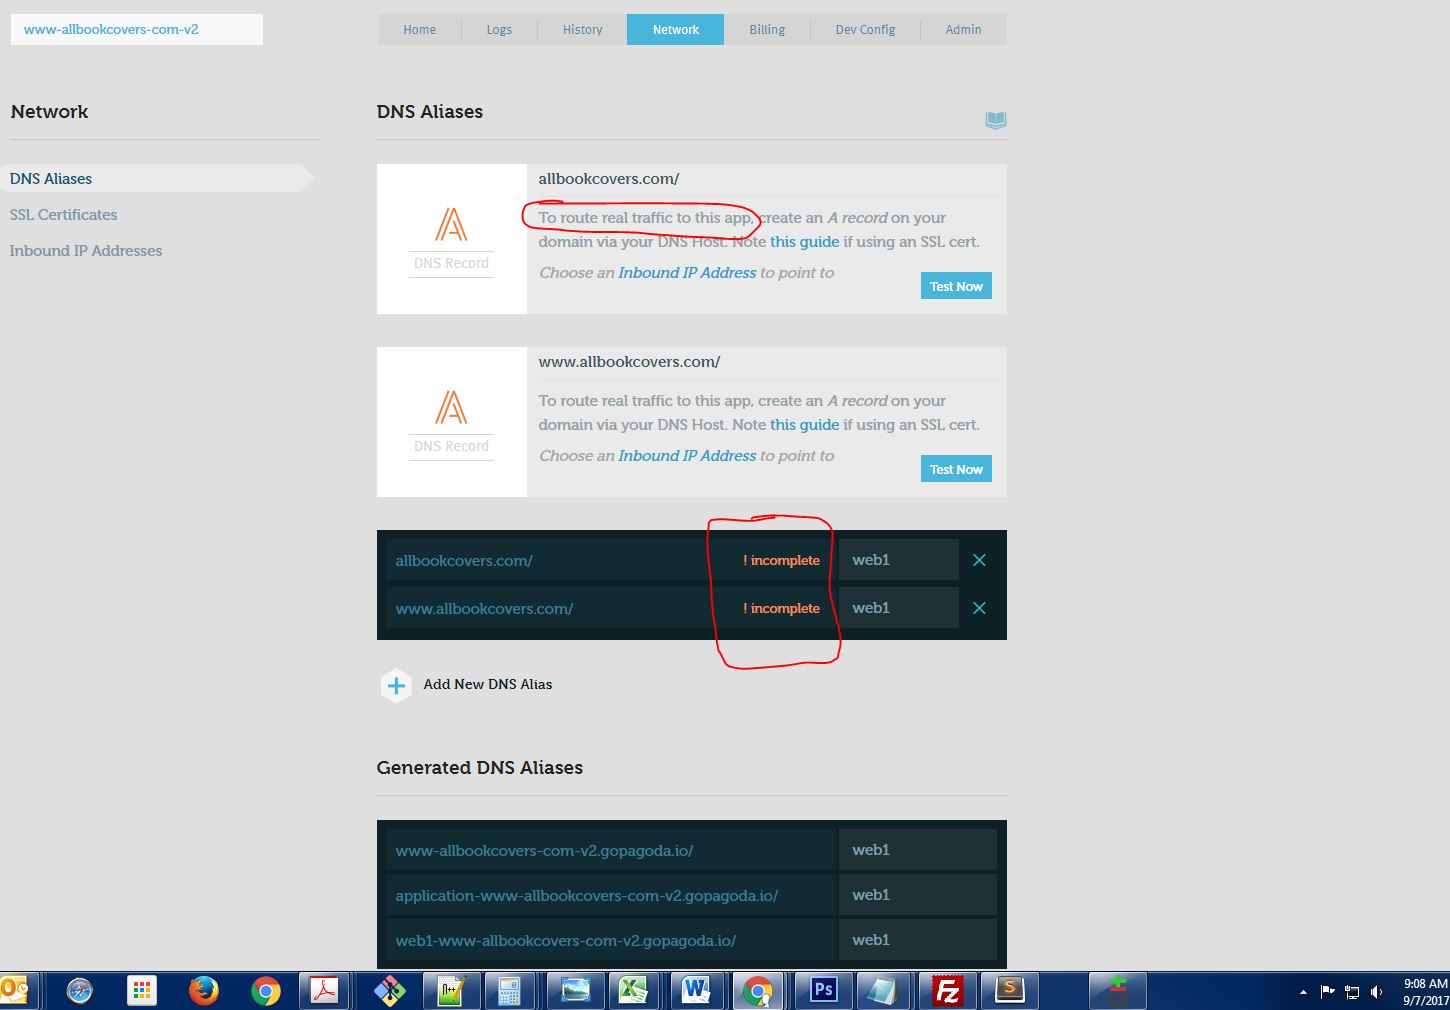Open 'this guide' link under www.allbookcovers.com/

[804, 425]
